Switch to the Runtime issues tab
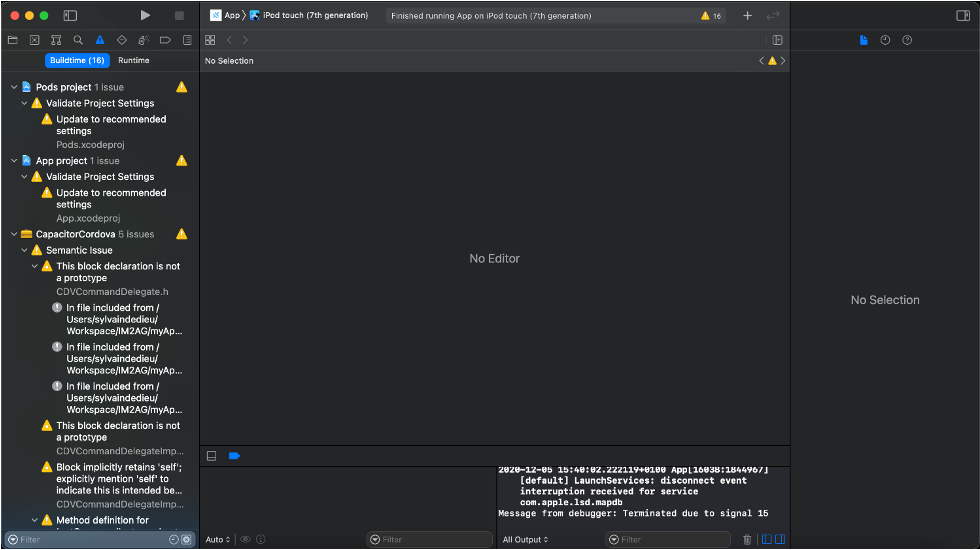This screenshot has height=550, width=980. (x=134, y=61)
